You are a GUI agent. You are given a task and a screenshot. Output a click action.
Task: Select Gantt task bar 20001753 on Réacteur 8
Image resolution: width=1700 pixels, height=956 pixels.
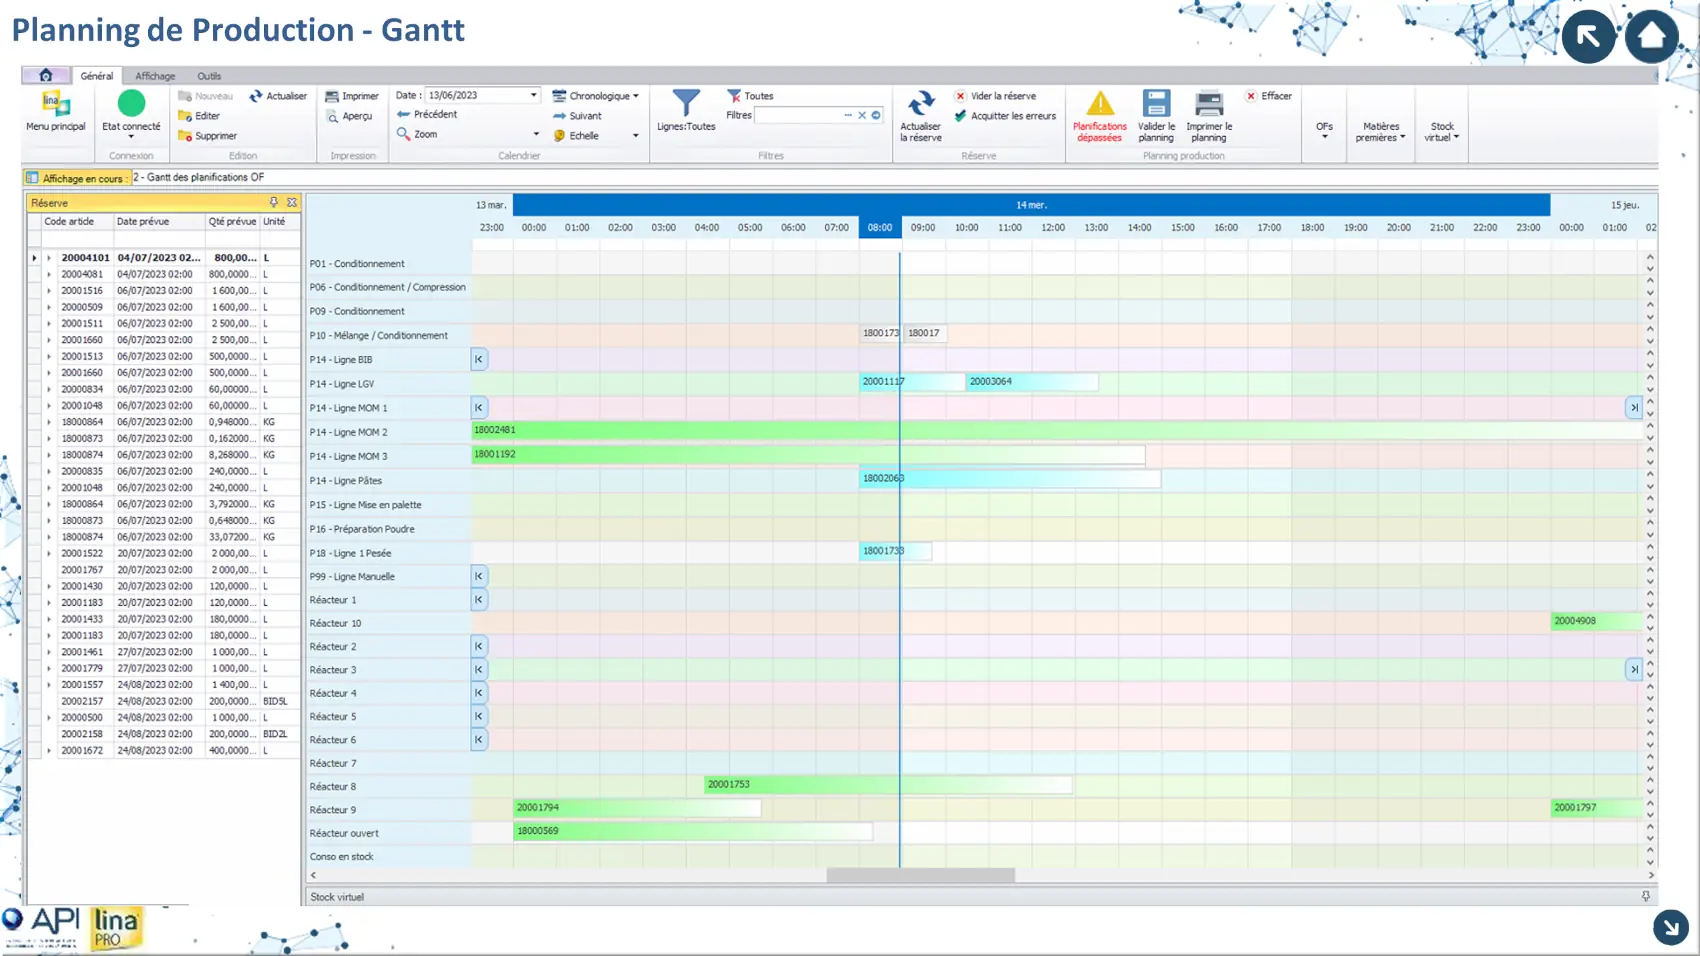887,785
